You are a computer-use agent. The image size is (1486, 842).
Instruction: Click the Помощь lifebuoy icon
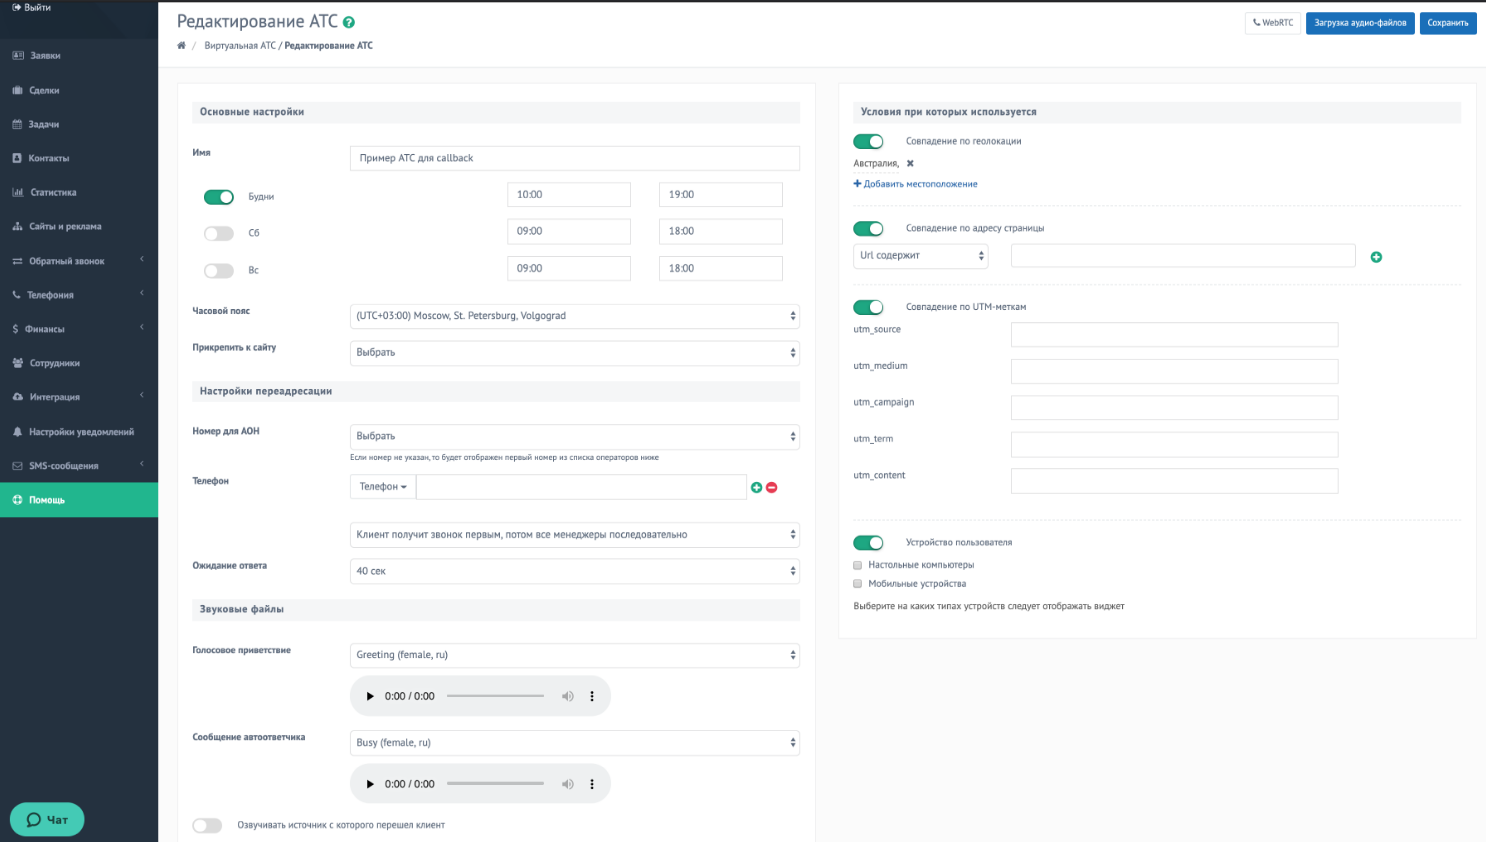[17, 500]
